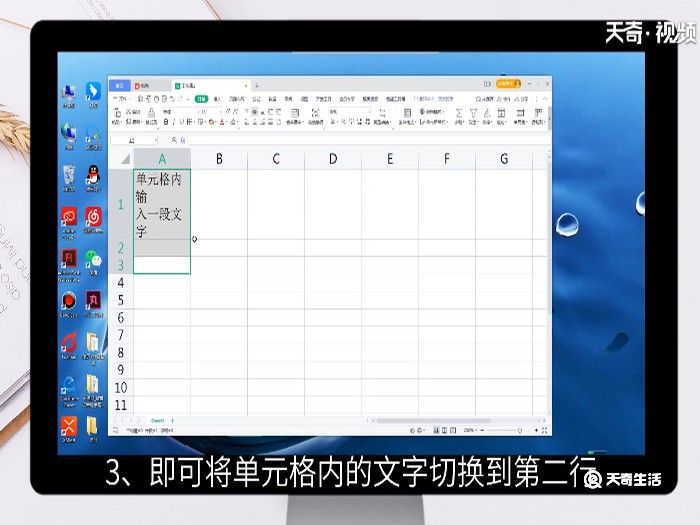The width and height of the screenshot is (700, 525).
Task: Click the Sort icon in ribbon
Action: click(x=488, y=113)
